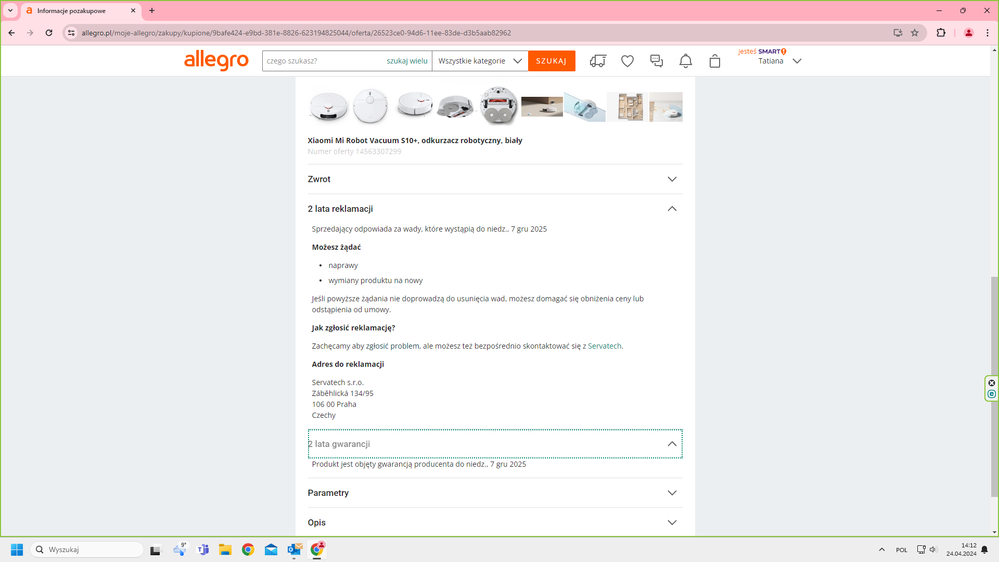Open a new browser tab
Viewport: 999px width, 562px height.
click(x=152, y=11)
